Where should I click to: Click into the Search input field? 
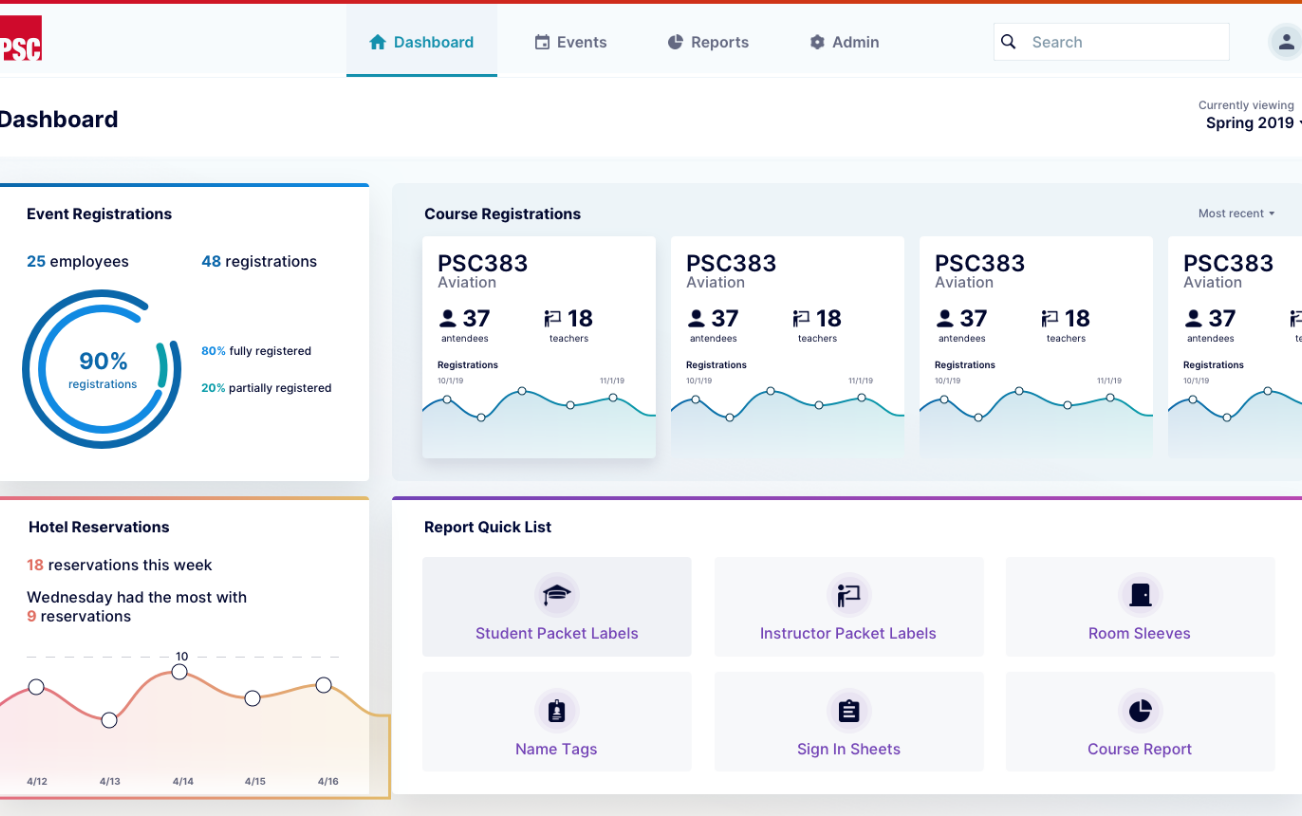click(1111, 42)
